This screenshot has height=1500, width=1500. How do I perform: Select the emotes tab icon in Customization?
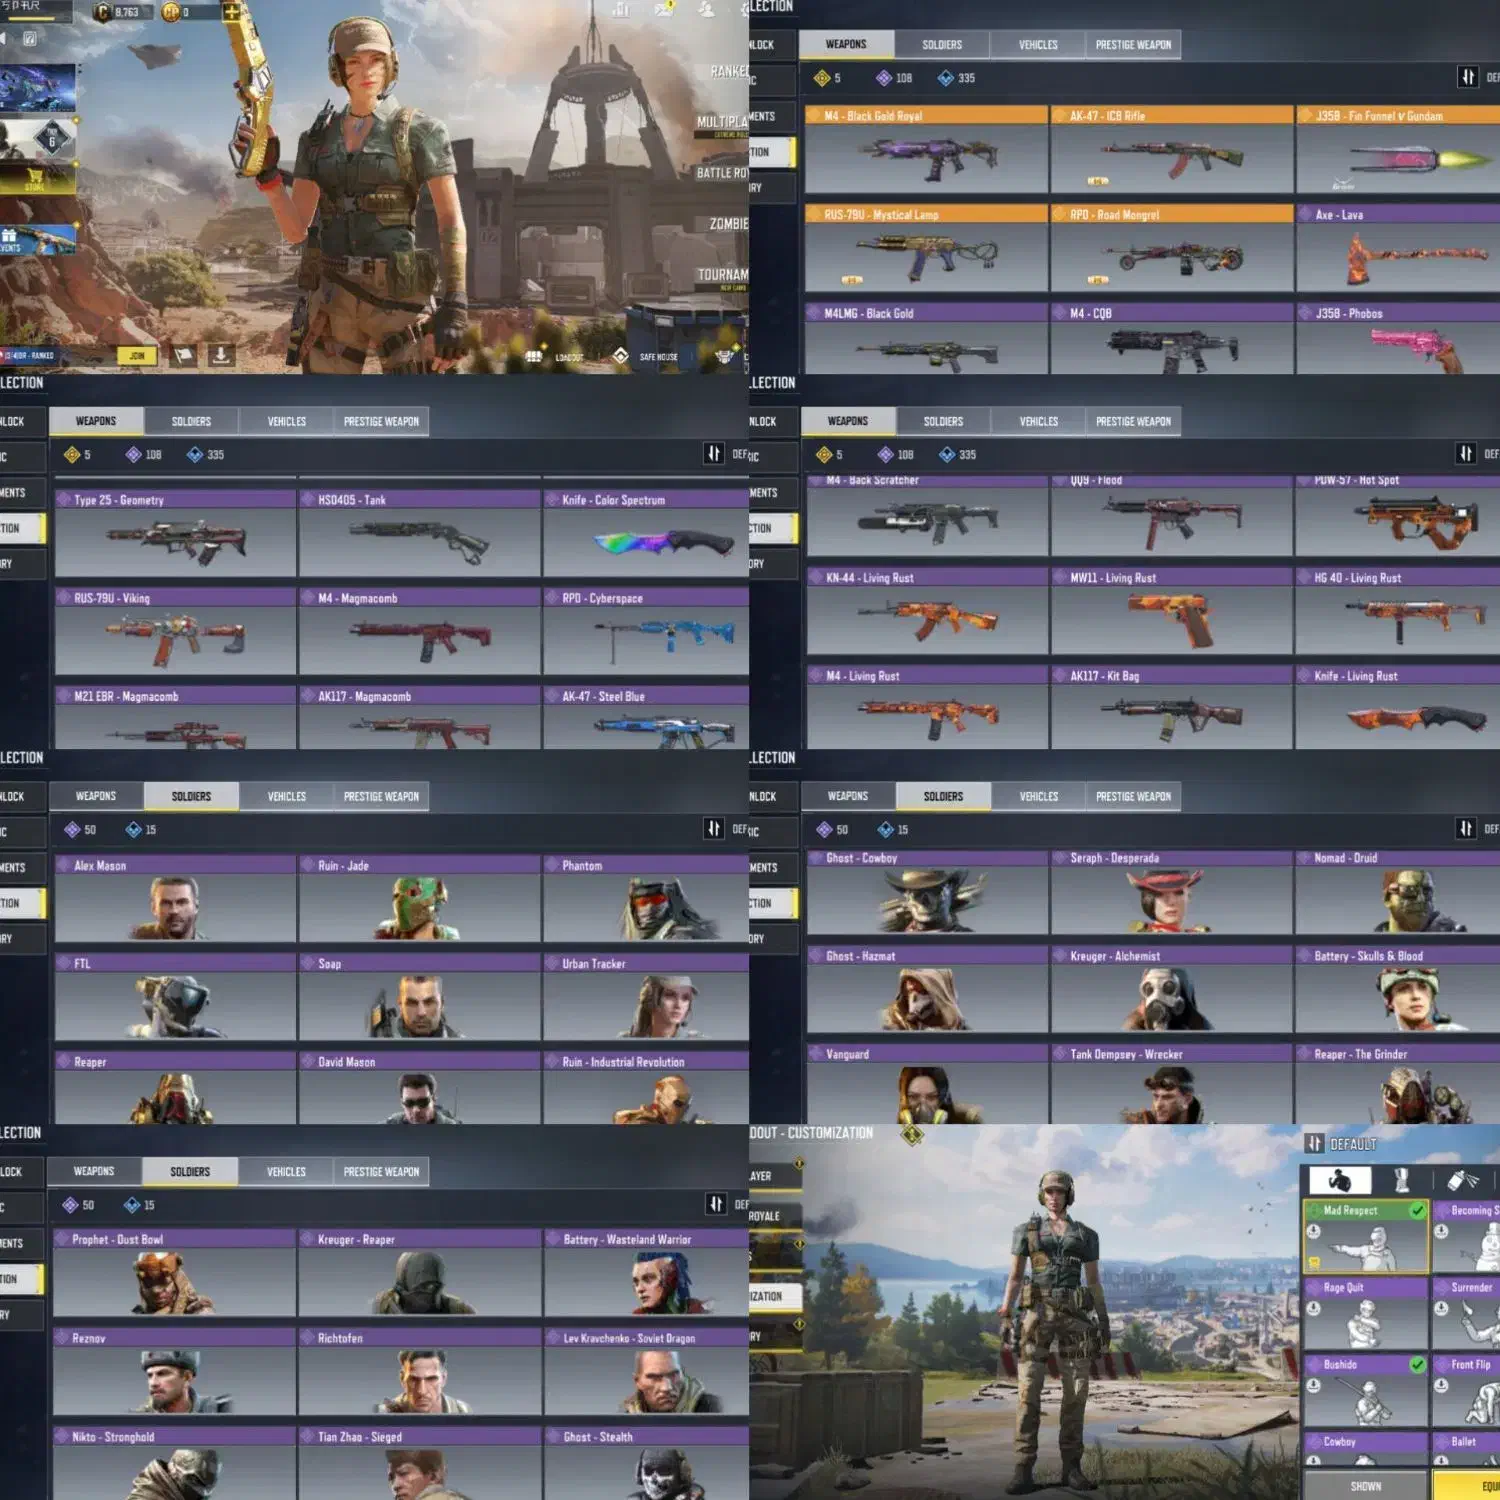pos(1340,1181)
